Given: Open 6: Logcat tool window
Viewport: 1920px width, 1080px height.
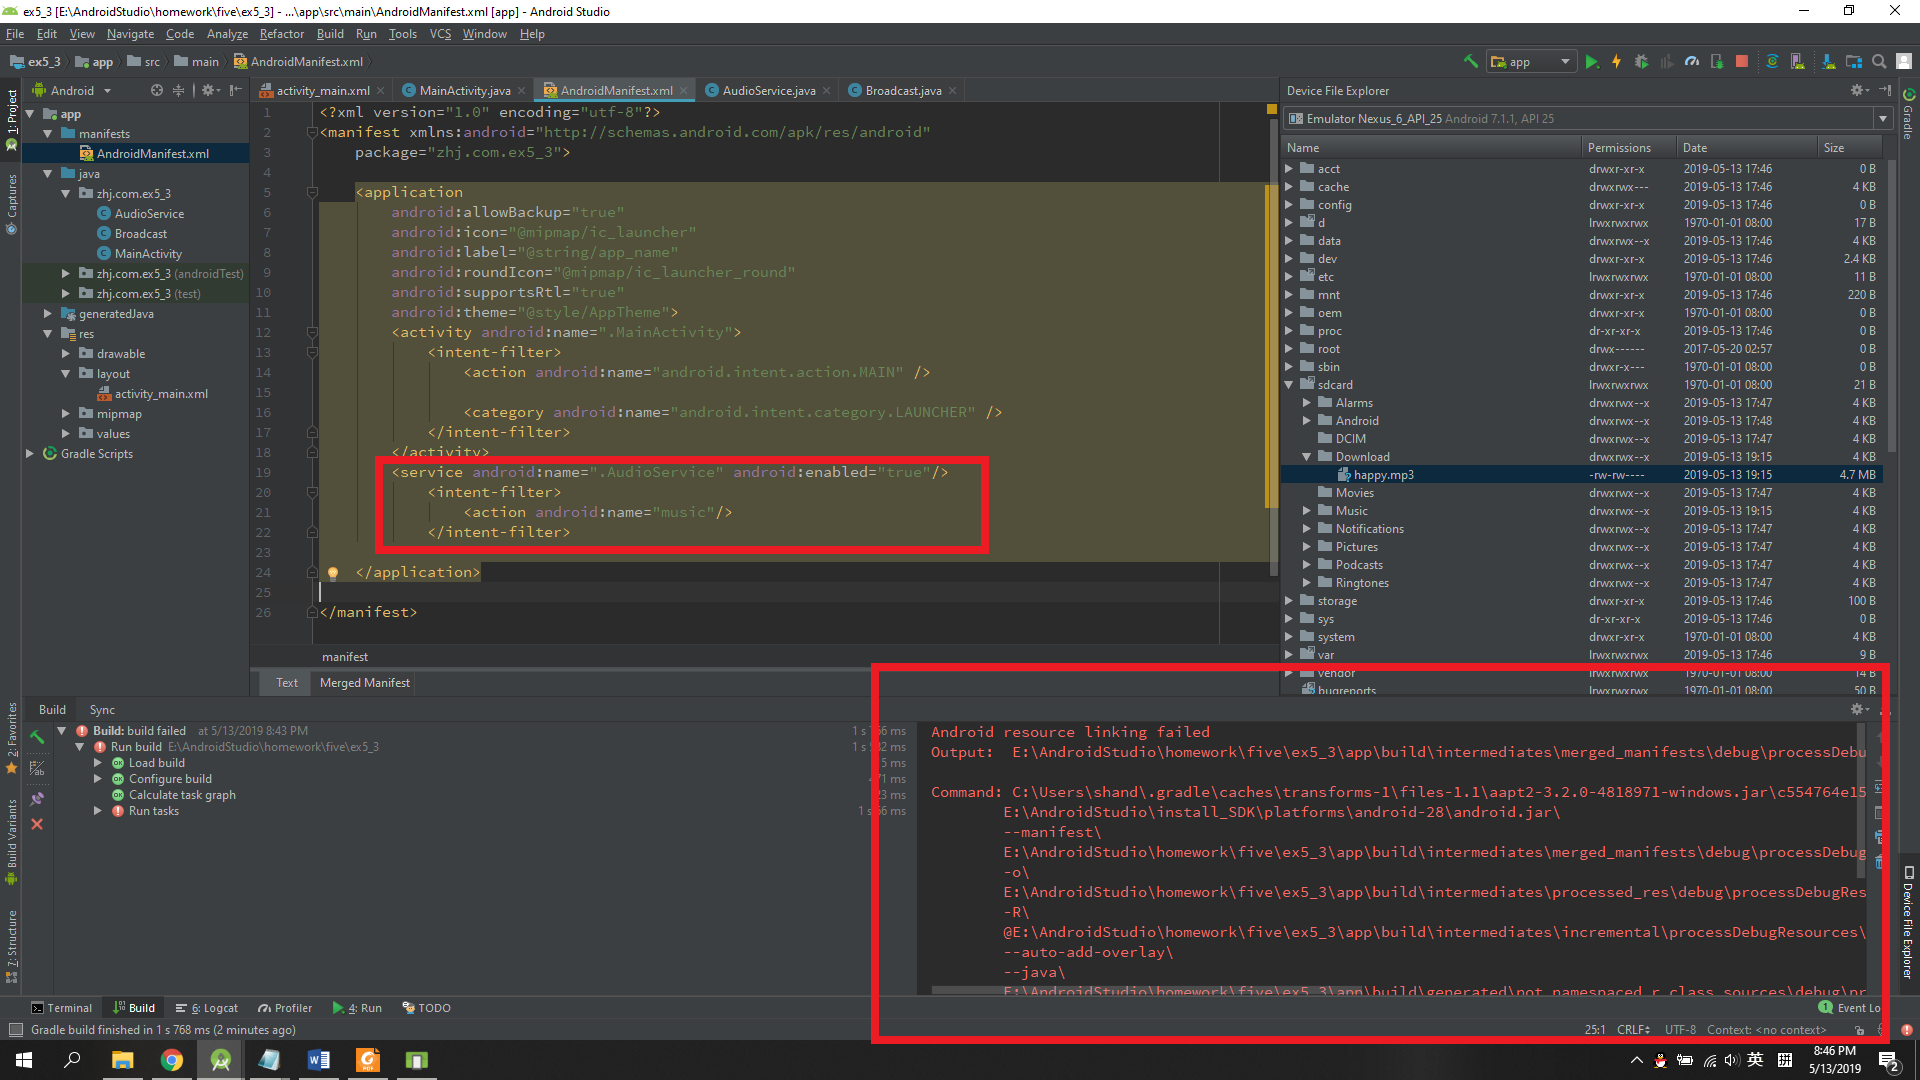Looking at the screenshot, I should coord(207,1008).
